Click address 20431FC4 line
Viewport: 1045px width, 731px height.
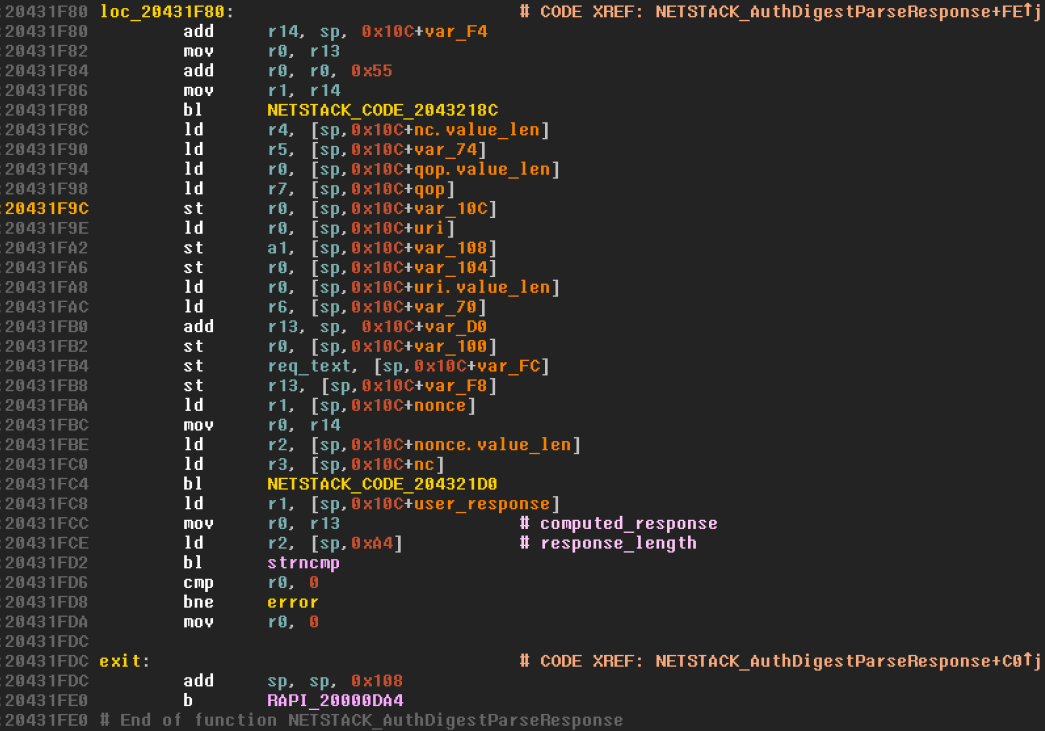(x=47, y=484)
